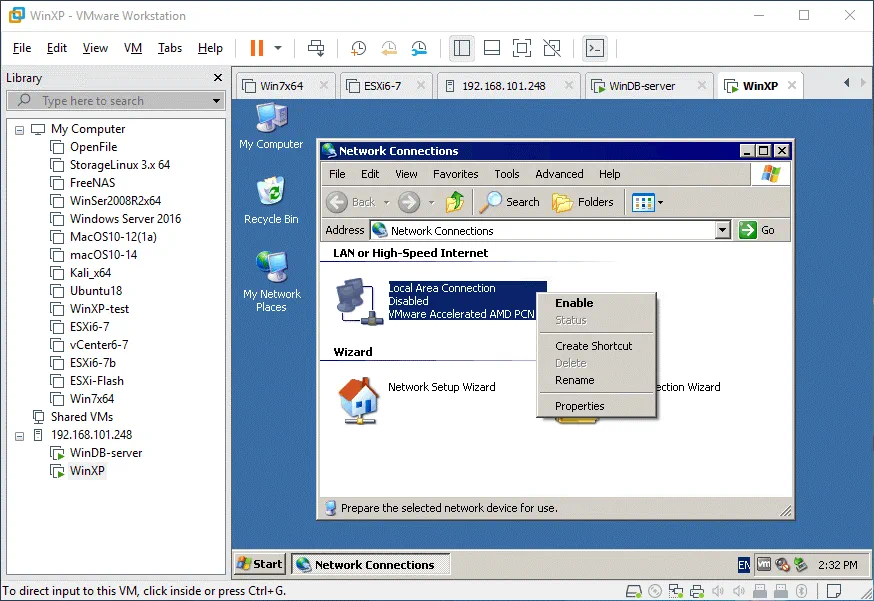
Task: Open the Network Setup Wizard icon
Action: point(357,397)
